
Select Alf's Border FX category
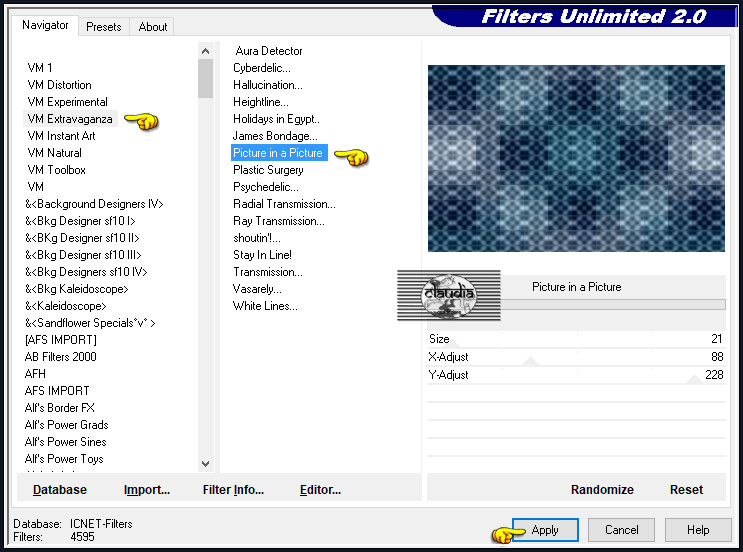(60, 408)
